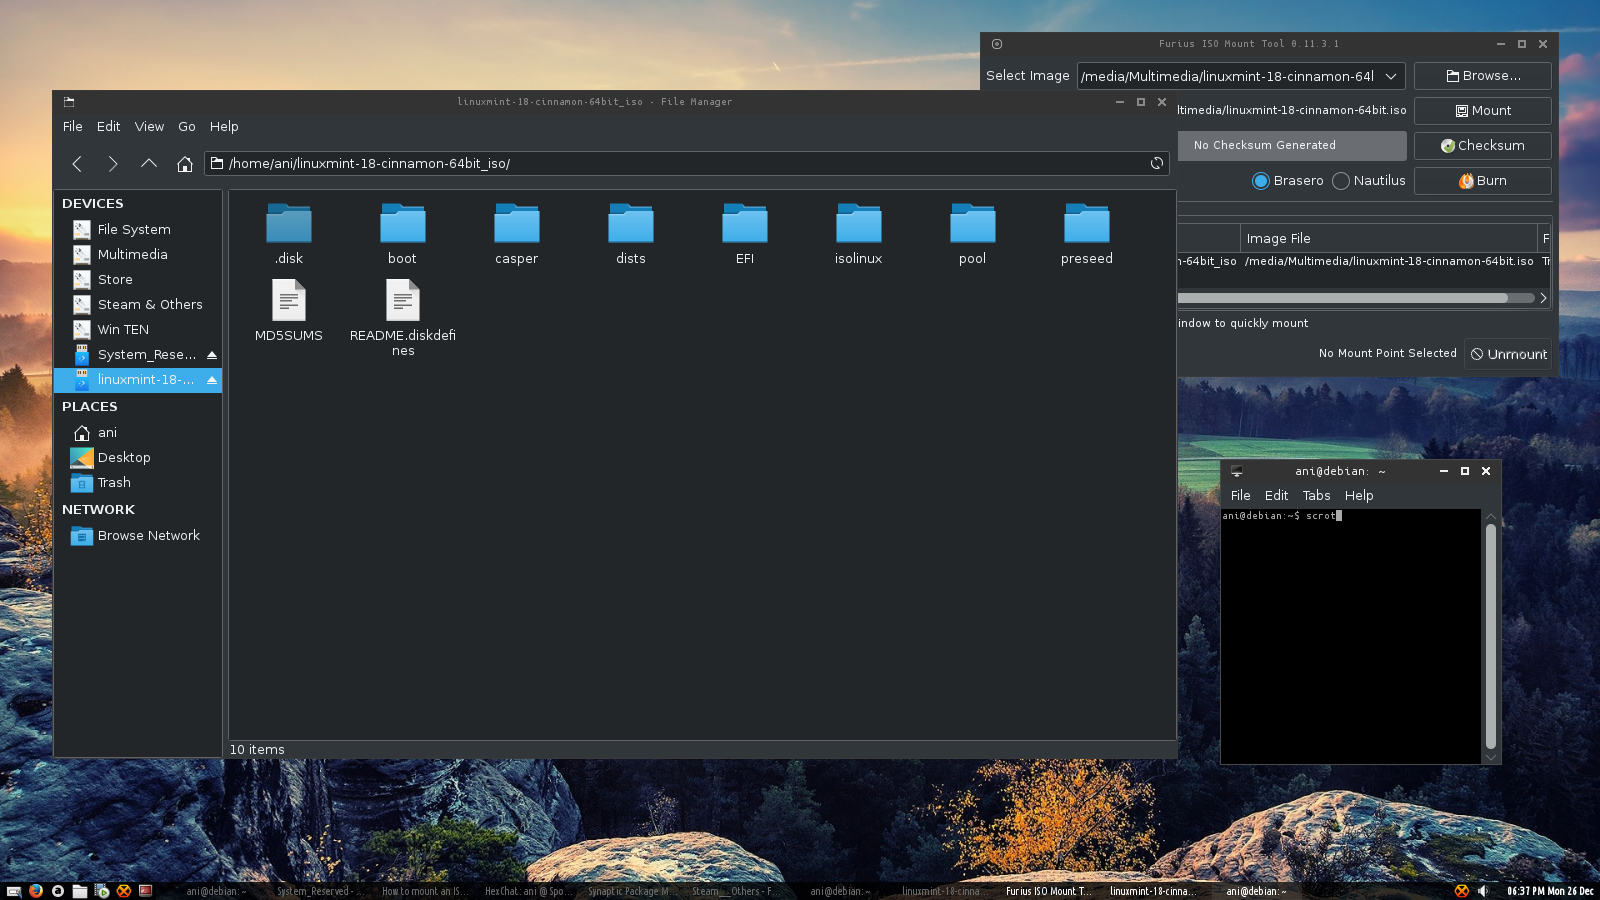Viewport: 1600px width, 900px height.
Task: Open the terminal's Edit menu
Action: coord(1276,496)
